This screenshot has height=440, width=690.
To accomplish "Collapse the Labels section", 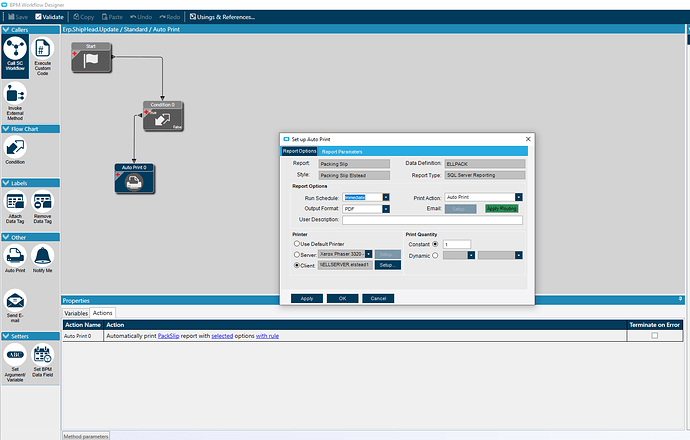I will coord(6,183).
